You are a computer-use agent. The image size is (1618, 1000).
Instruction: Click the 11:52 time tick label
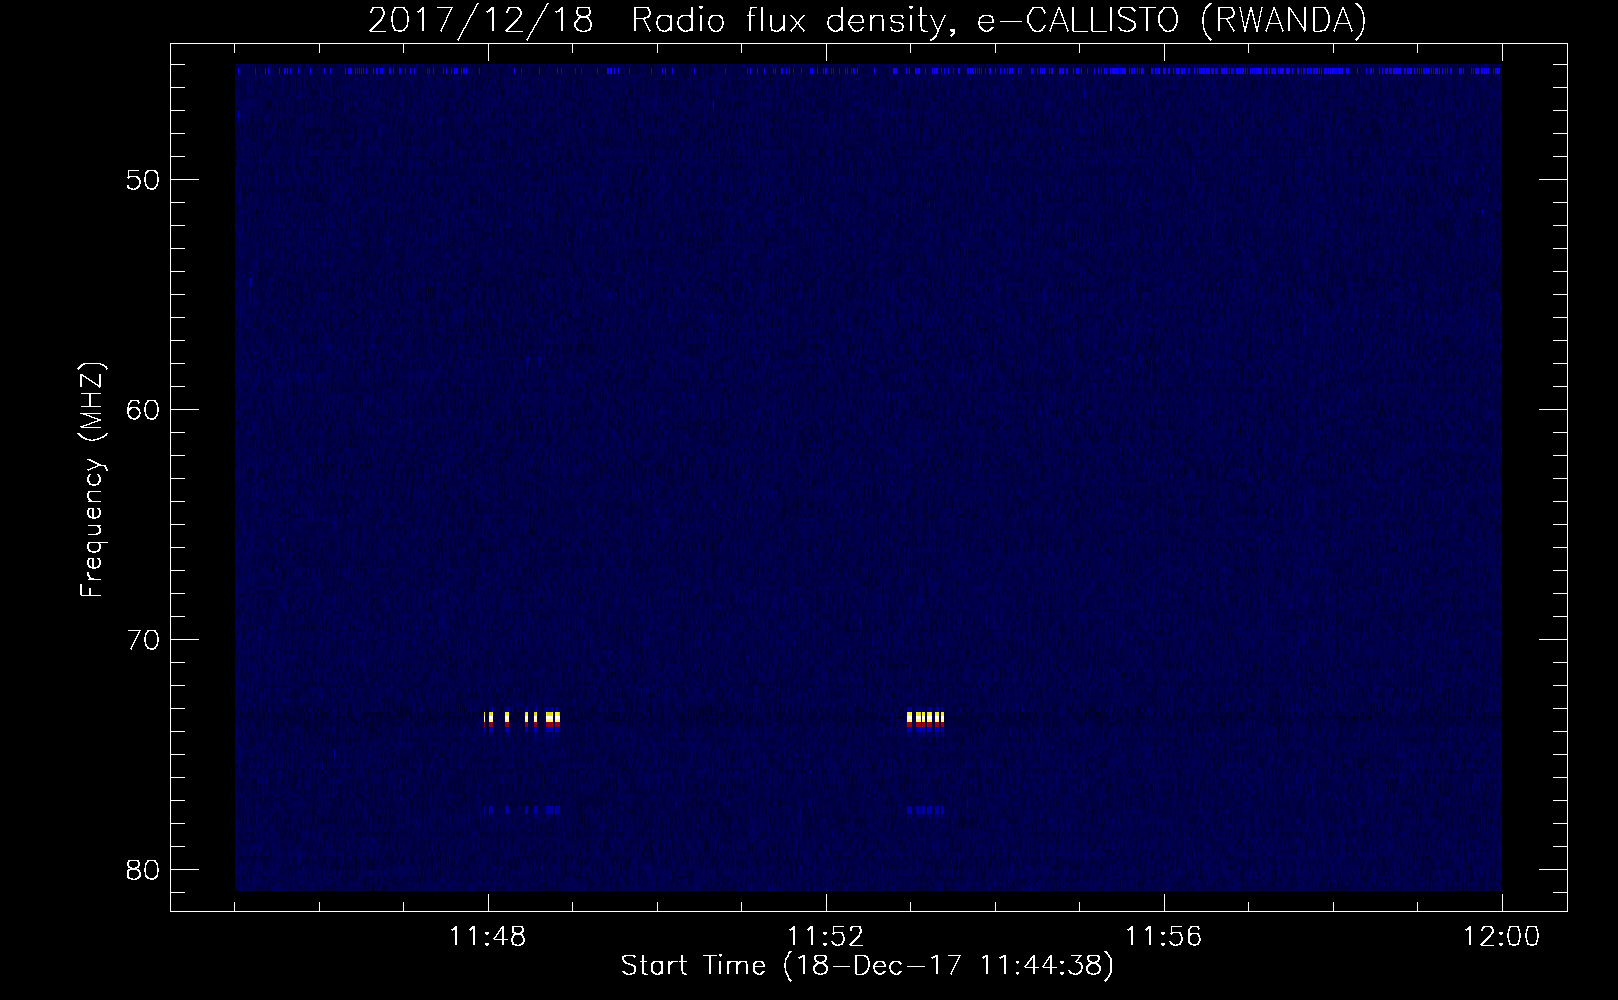pyautogui.click(x=826, y=937)
